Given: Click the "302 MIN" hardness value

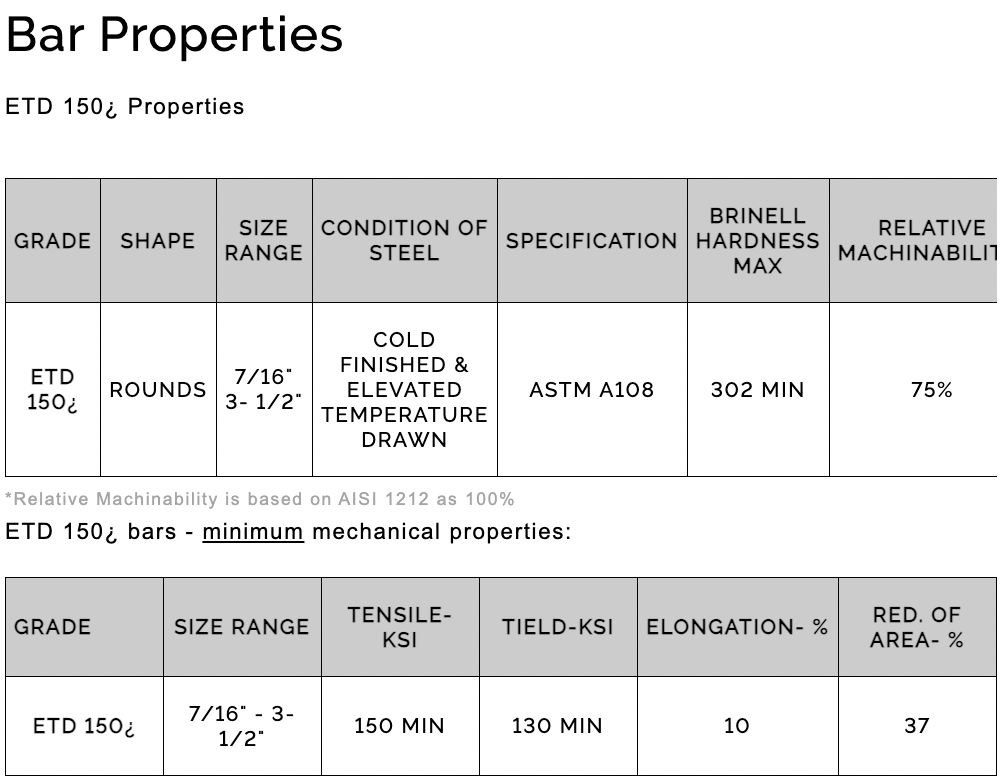Looking at the screenshot, I should 758,390.
